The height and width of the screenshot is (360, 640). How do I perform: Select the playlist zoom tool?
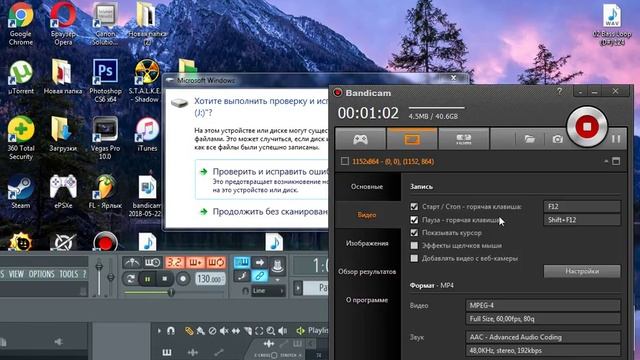tap(270, 331)
